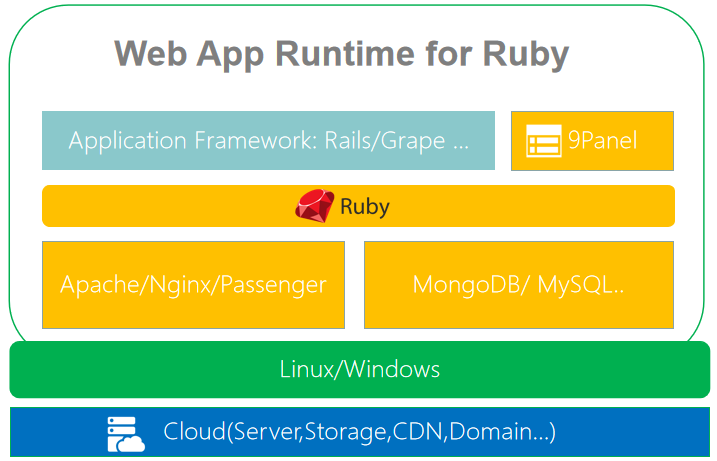
Task: Click the 9Panel dashboard icon
Action: [544, 141]
